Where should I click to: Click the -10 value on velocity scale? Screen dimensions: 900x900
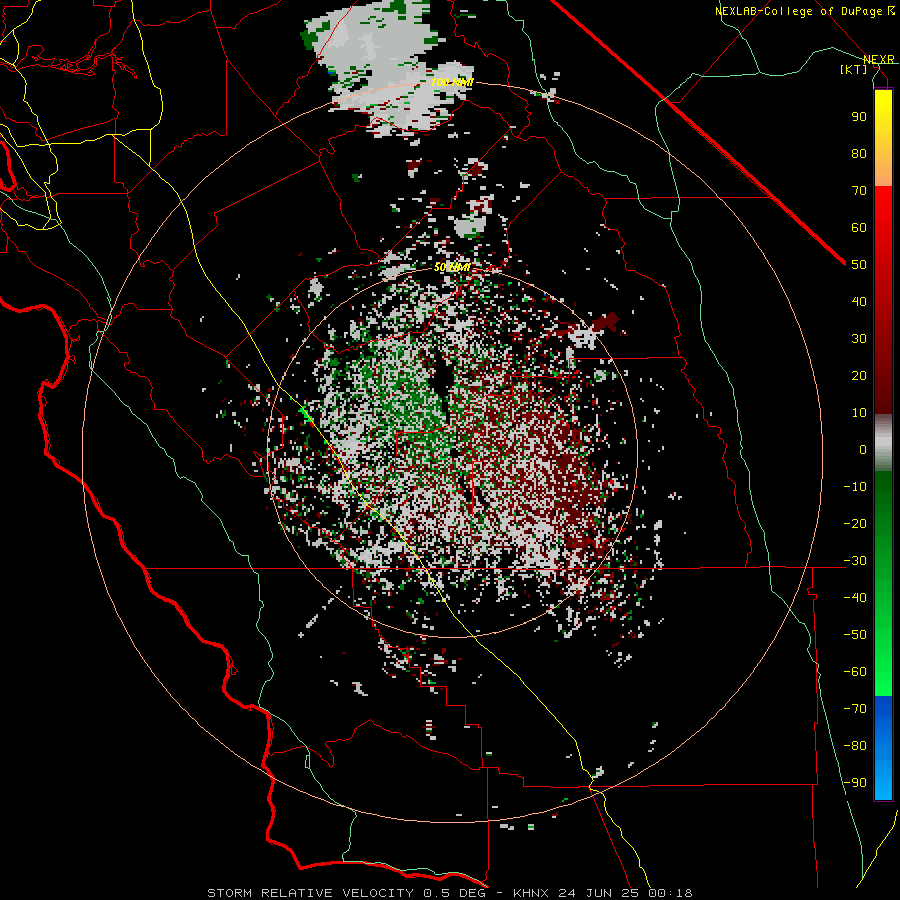coord(855,487)
